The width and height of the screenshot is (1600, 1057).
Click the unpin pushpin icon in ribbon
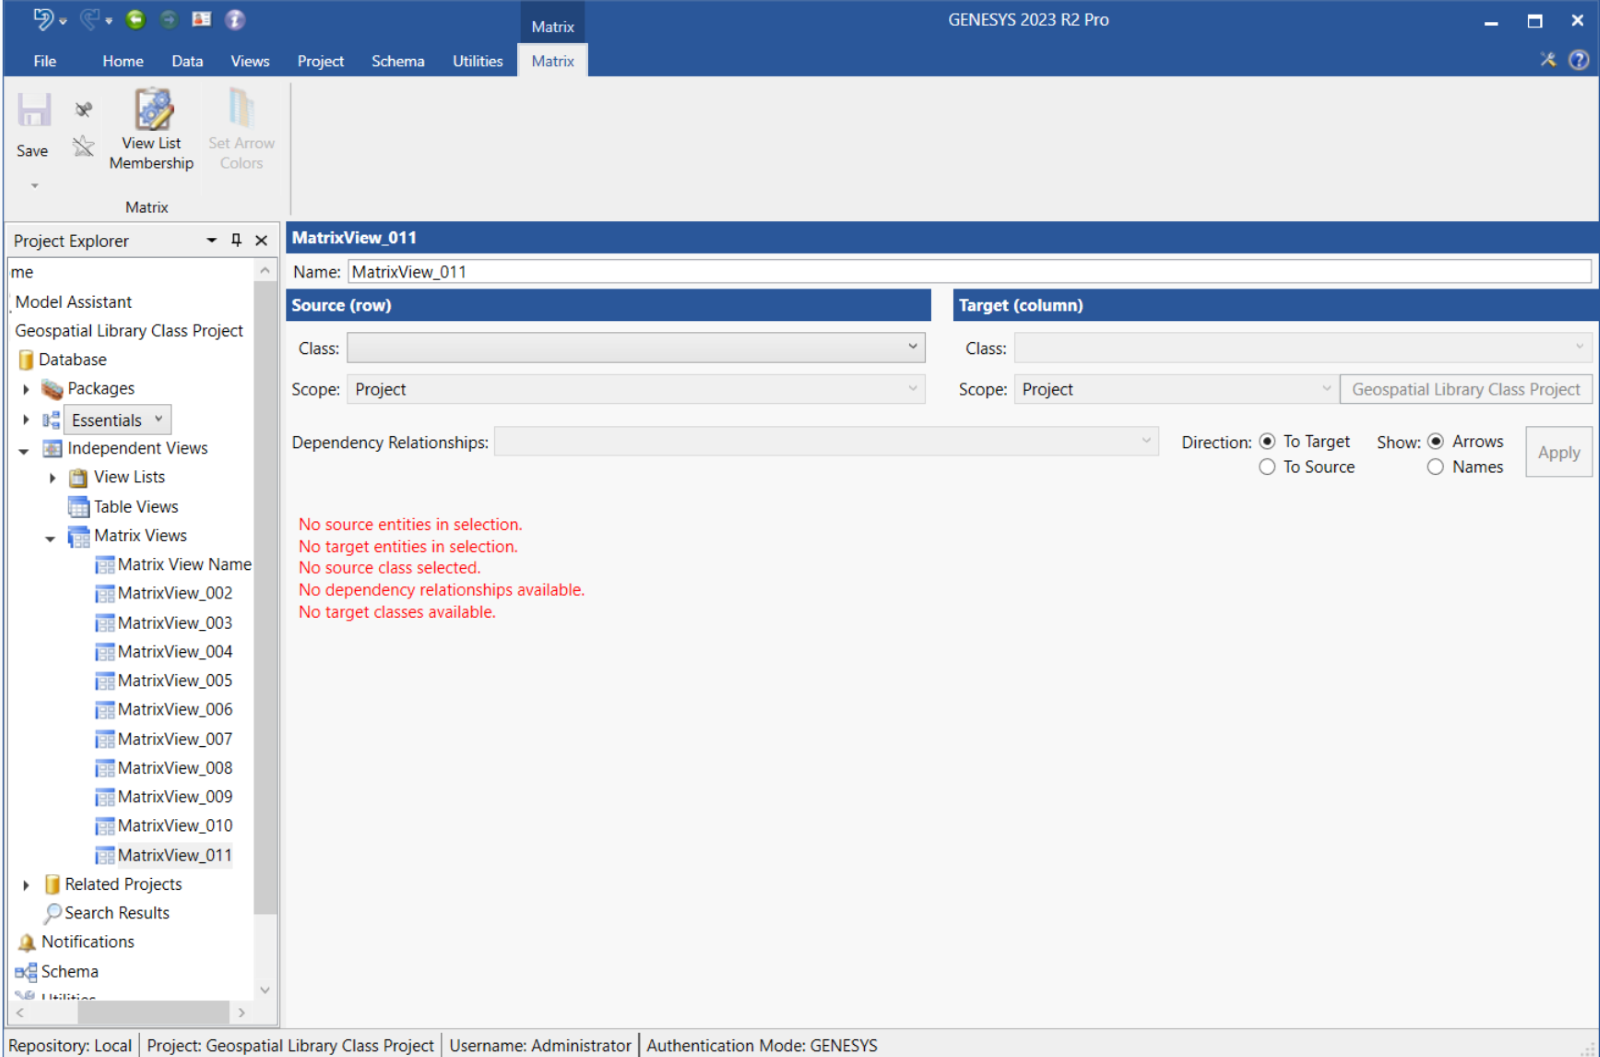coord(84,110)
